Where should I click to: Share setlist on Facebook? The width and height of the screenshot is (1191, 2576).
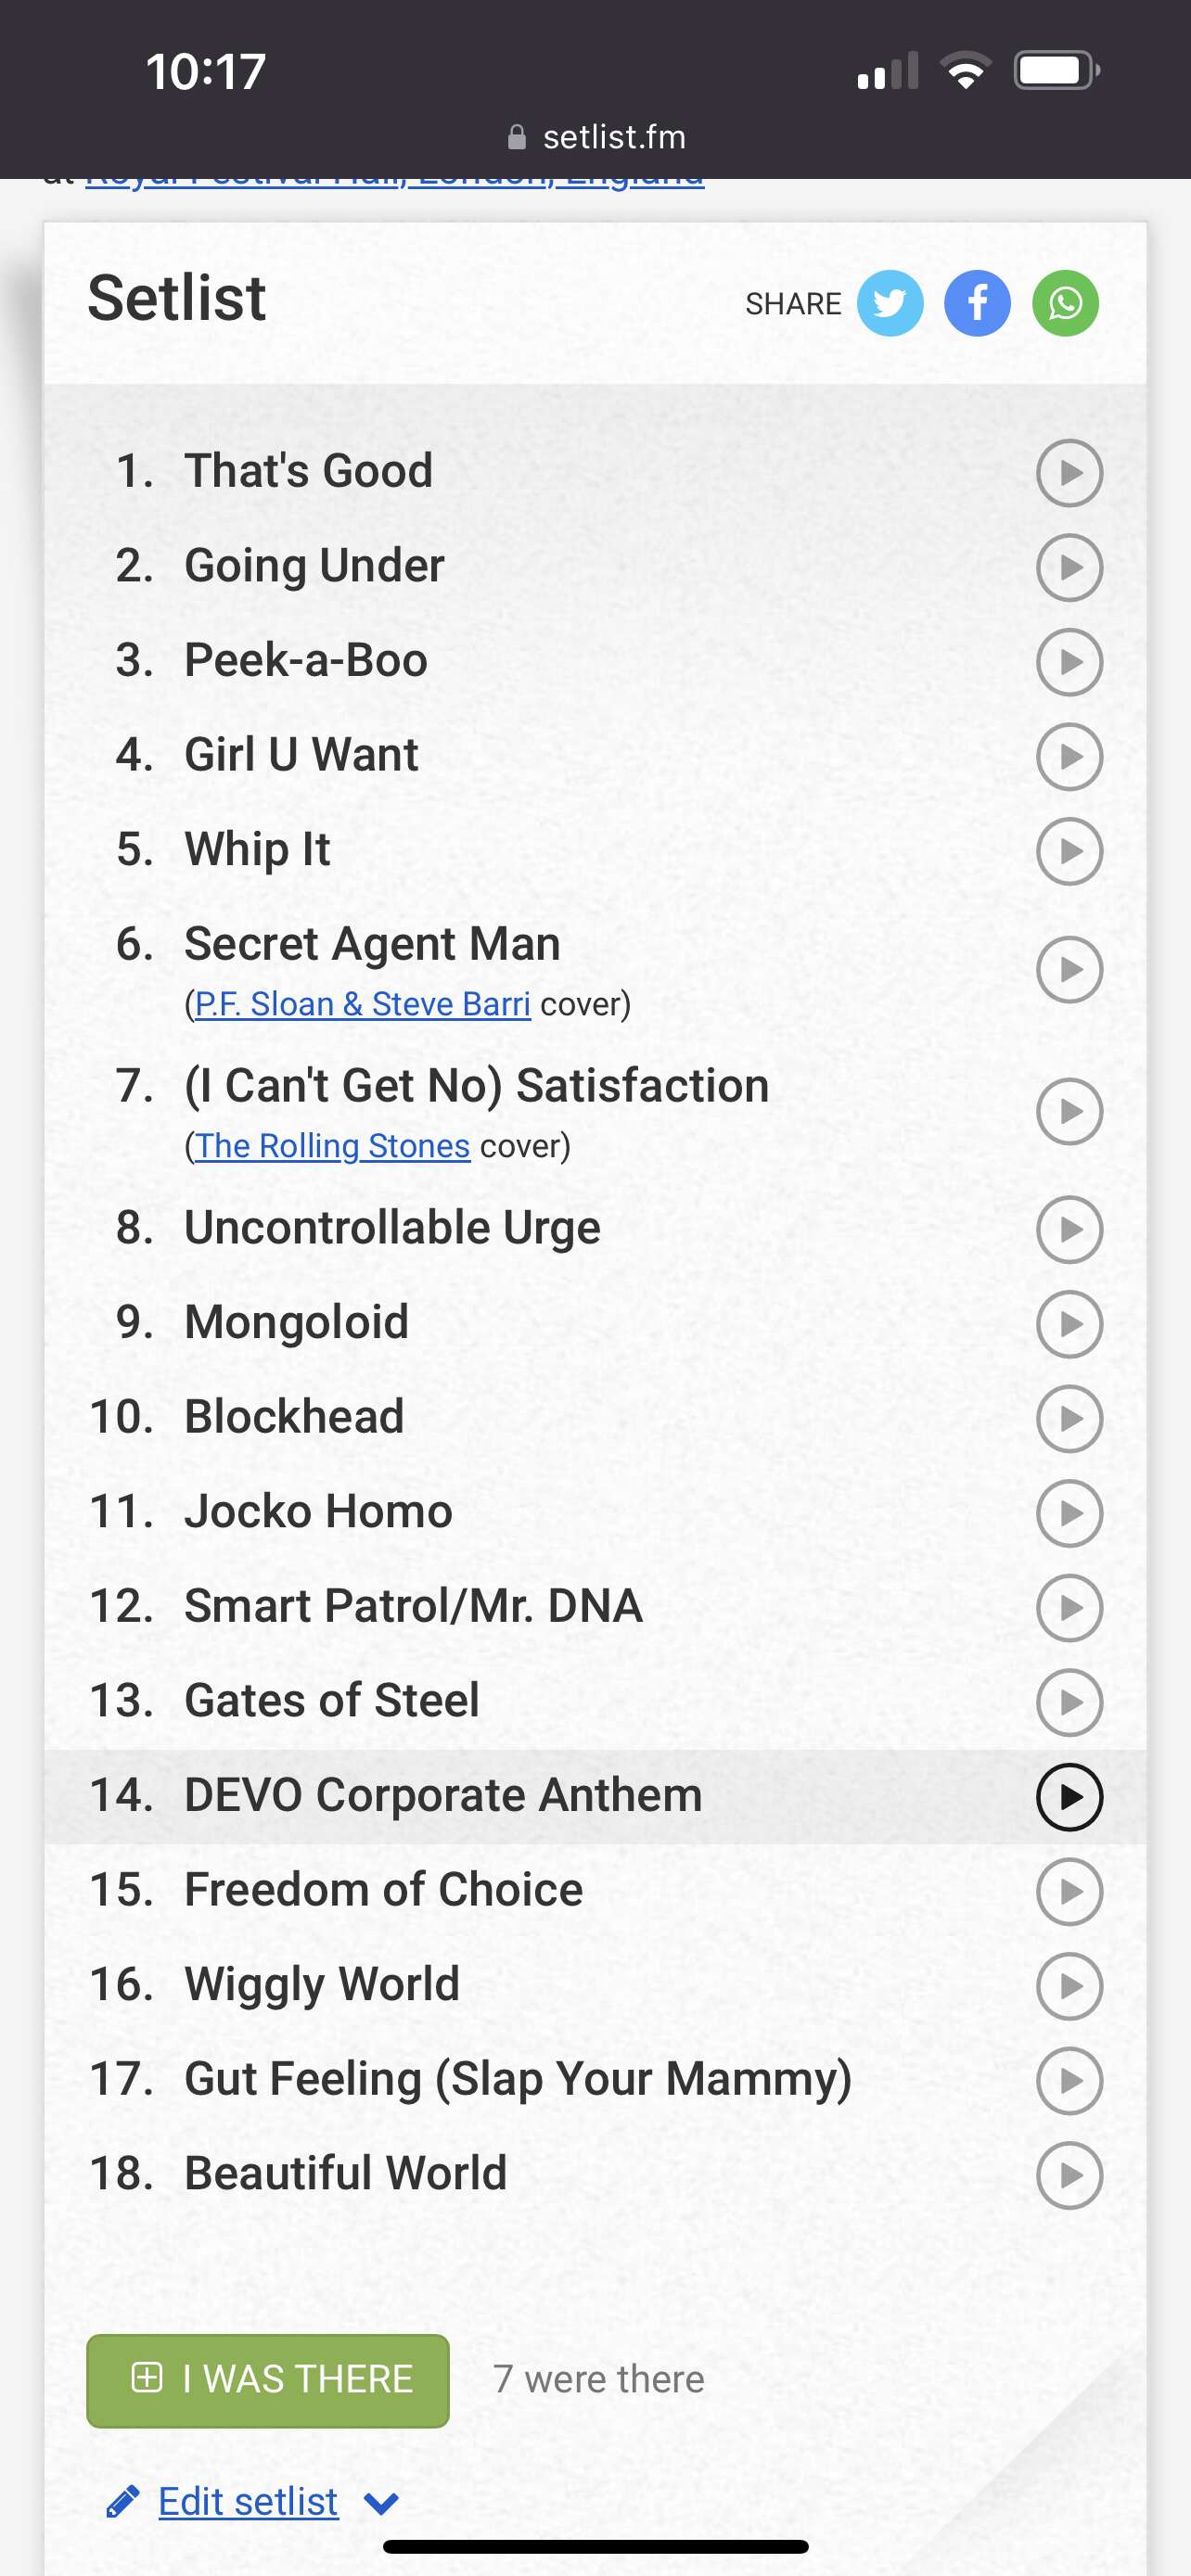977,303
